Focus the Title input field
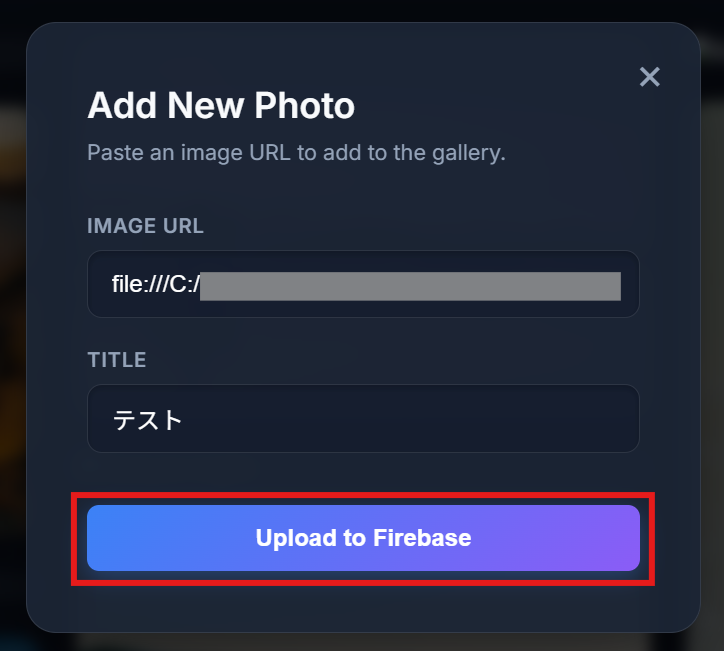 [x=363, y=418]
